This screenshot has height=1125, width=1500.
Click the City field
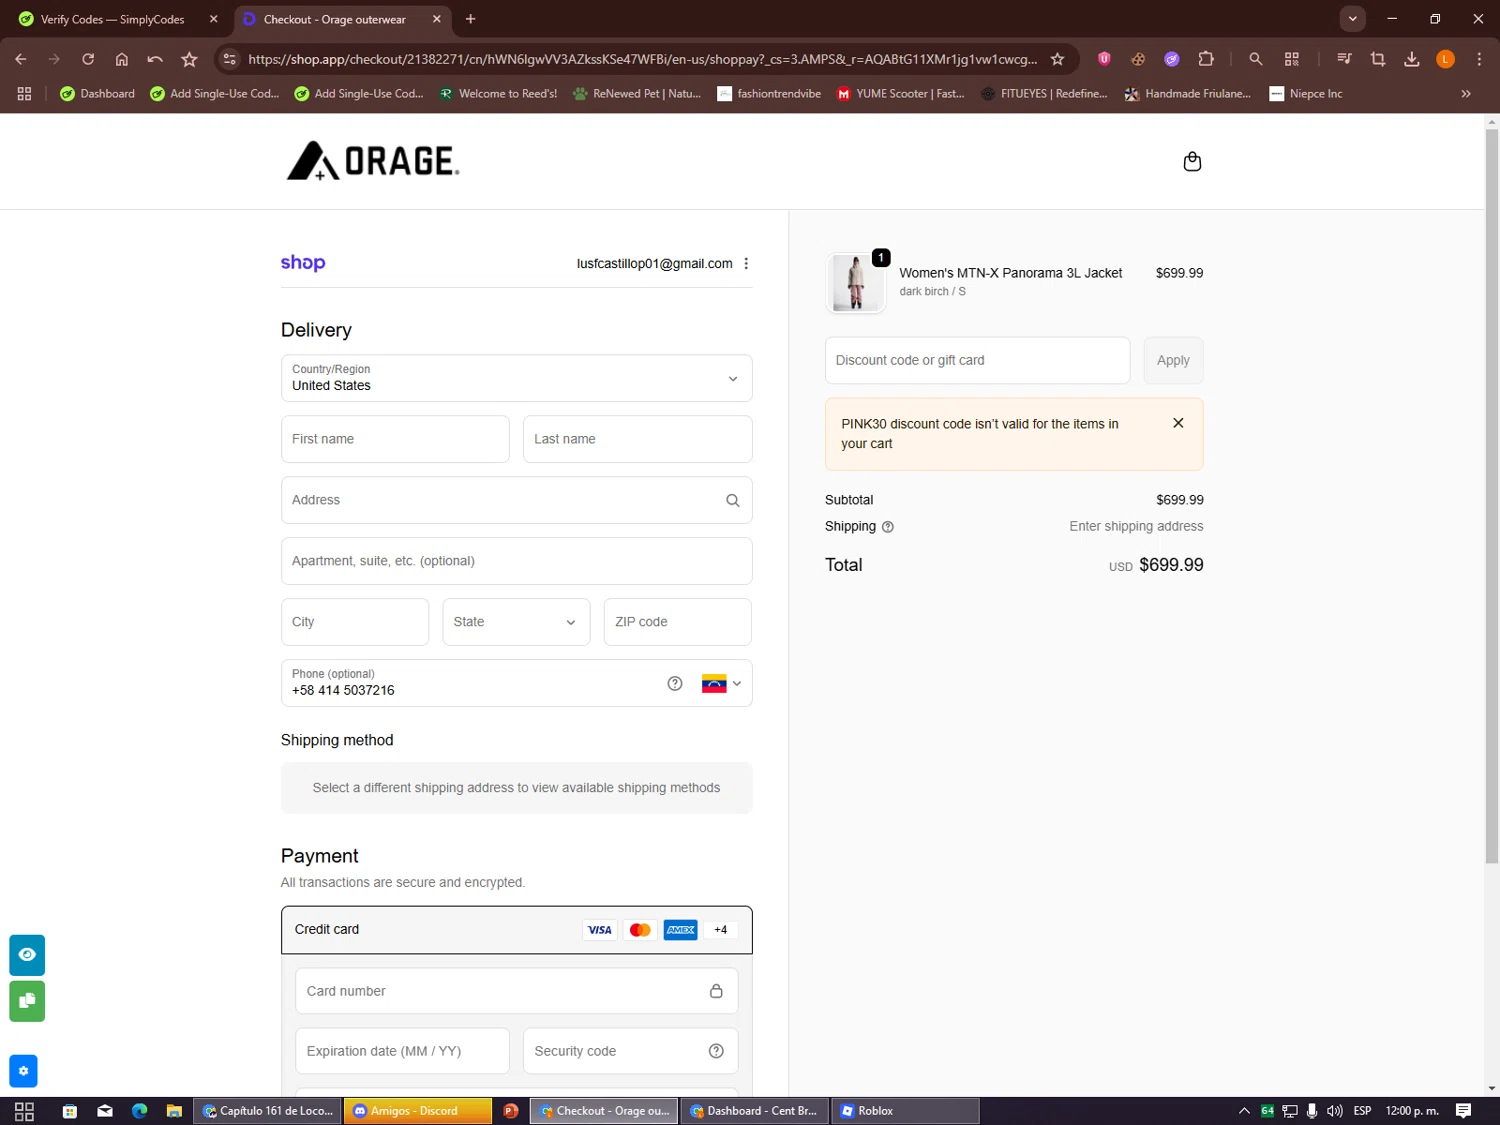point(355,622)
